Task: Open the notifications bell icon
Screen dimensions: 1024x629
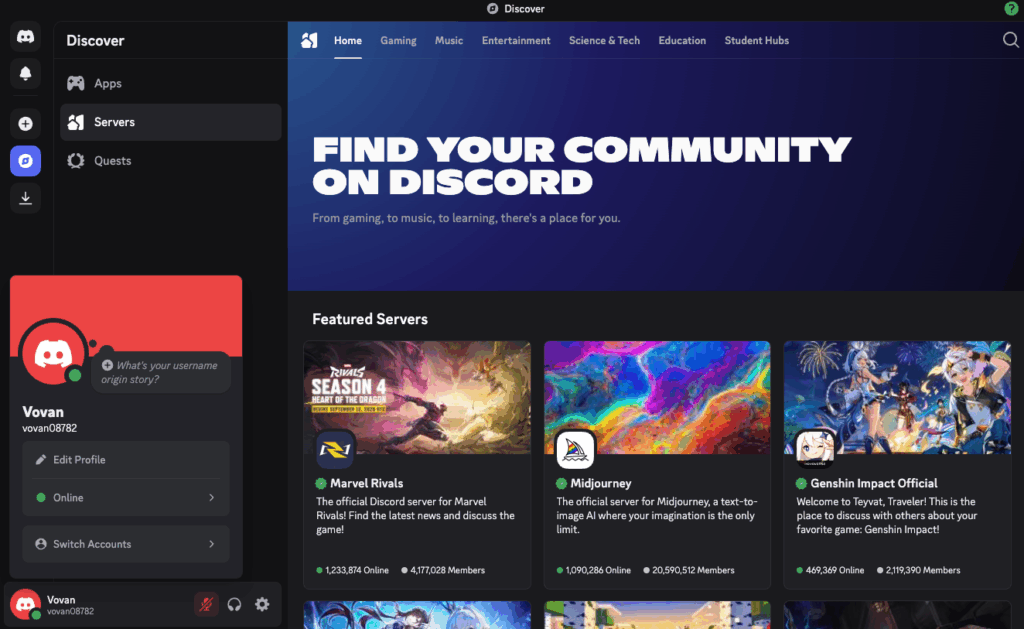Action: tap(25, 73)
